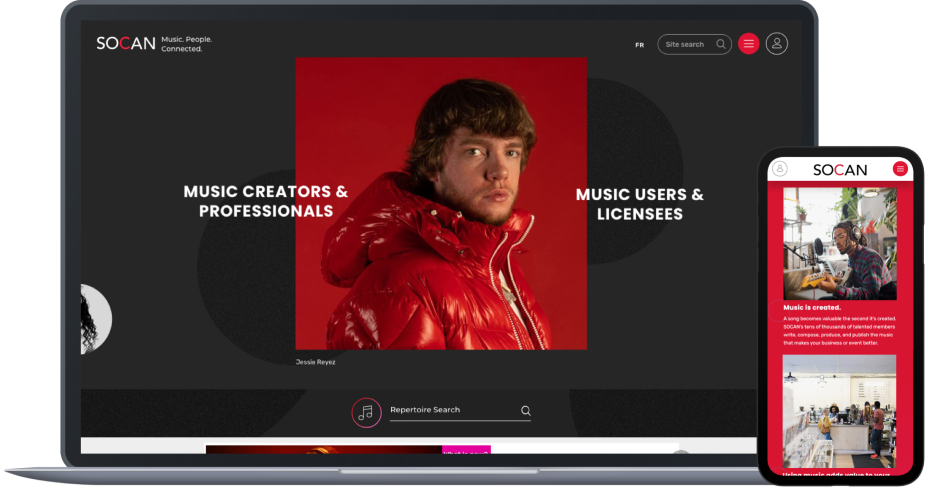Tap the user profile icon on phone
Image resolution: width=928 pixels, height=487 pixels.
(781, 169)
